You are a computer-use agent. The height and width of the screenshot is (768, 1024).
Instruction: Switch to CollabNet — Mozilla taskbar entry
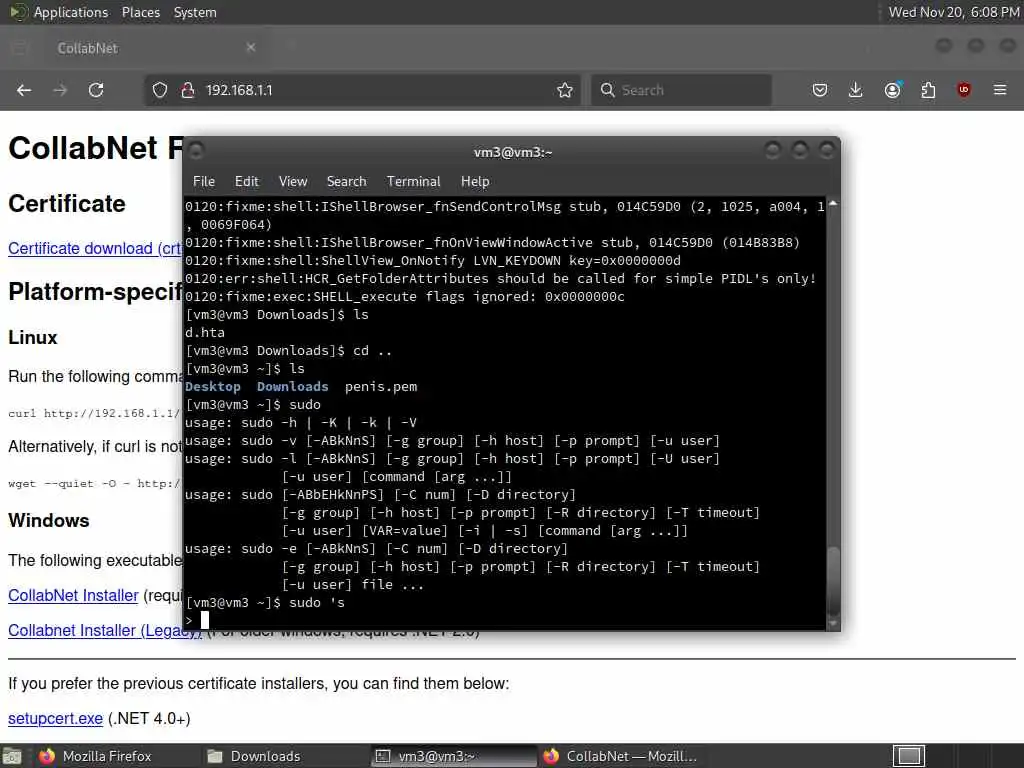tap(620, 756)
